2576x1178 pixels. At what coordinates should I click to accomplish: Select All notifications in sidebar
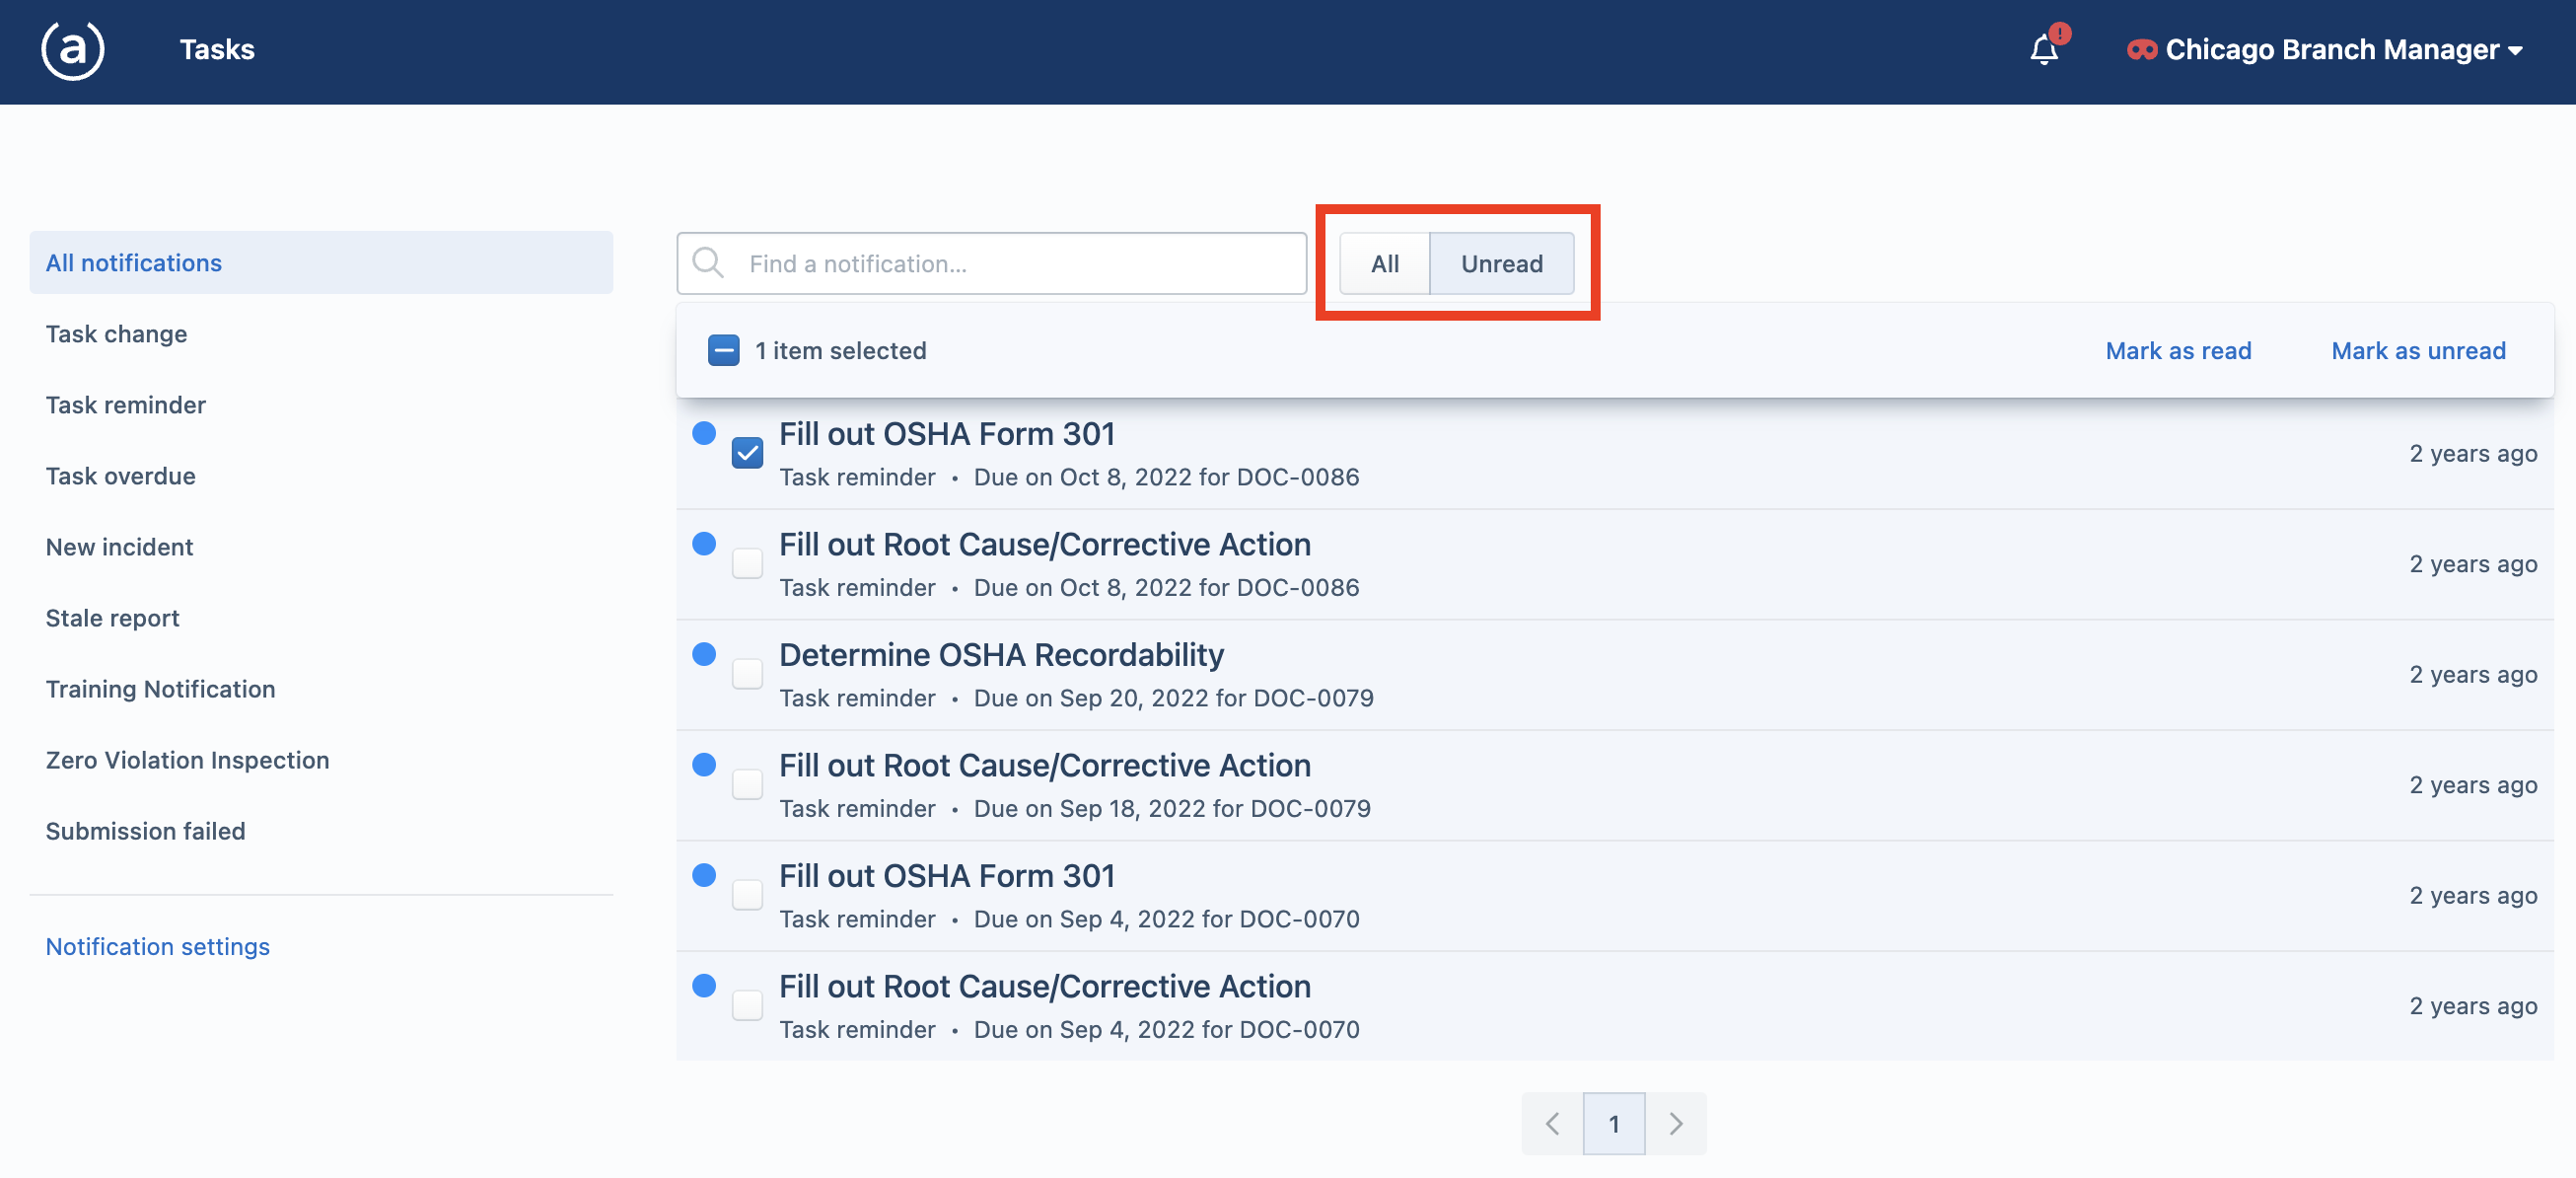(x=321, y=263)
